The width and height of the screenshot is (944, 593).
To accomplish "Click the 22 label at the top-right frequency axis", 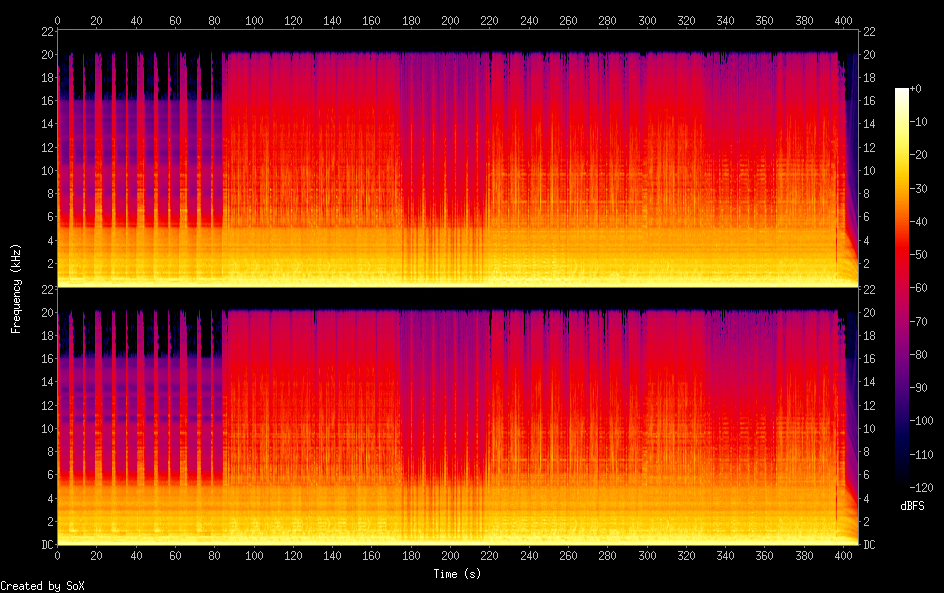I will (x=868, y=32).
